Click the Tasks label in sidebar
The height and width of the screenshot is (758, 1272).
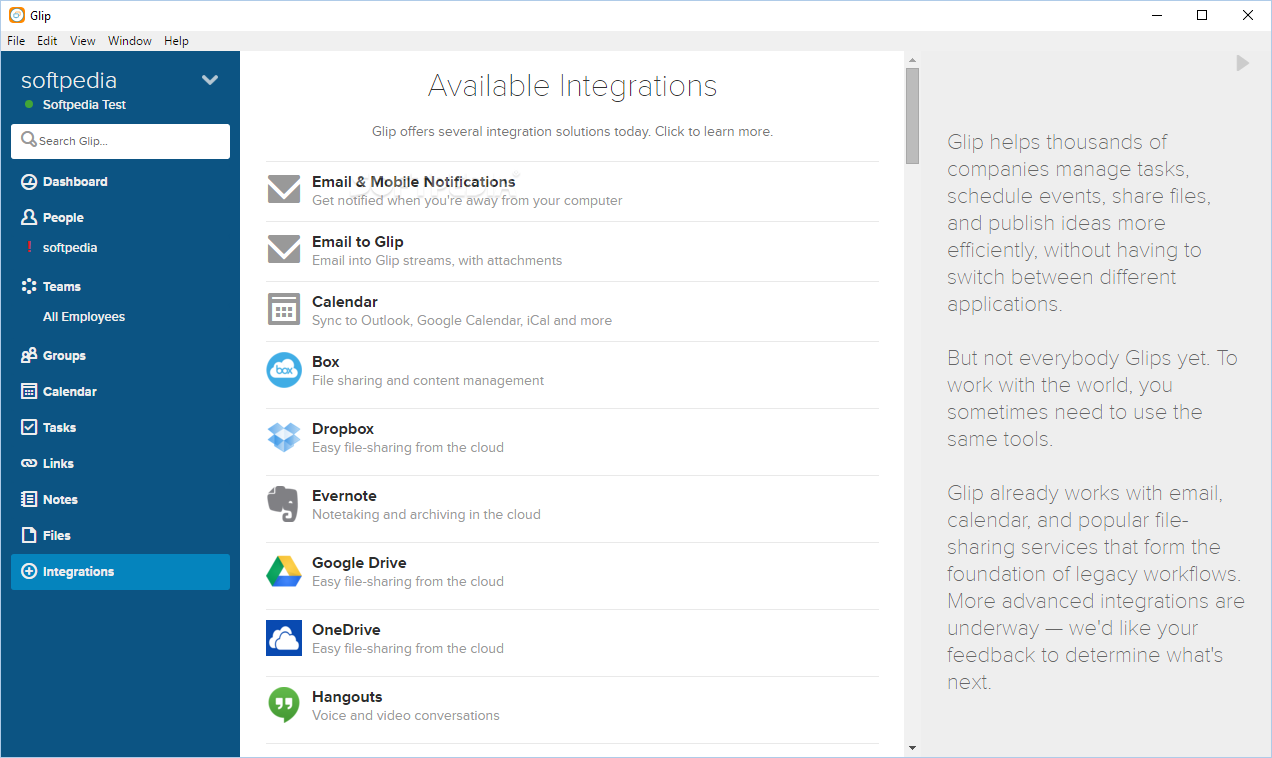click(x=60, y=427)
